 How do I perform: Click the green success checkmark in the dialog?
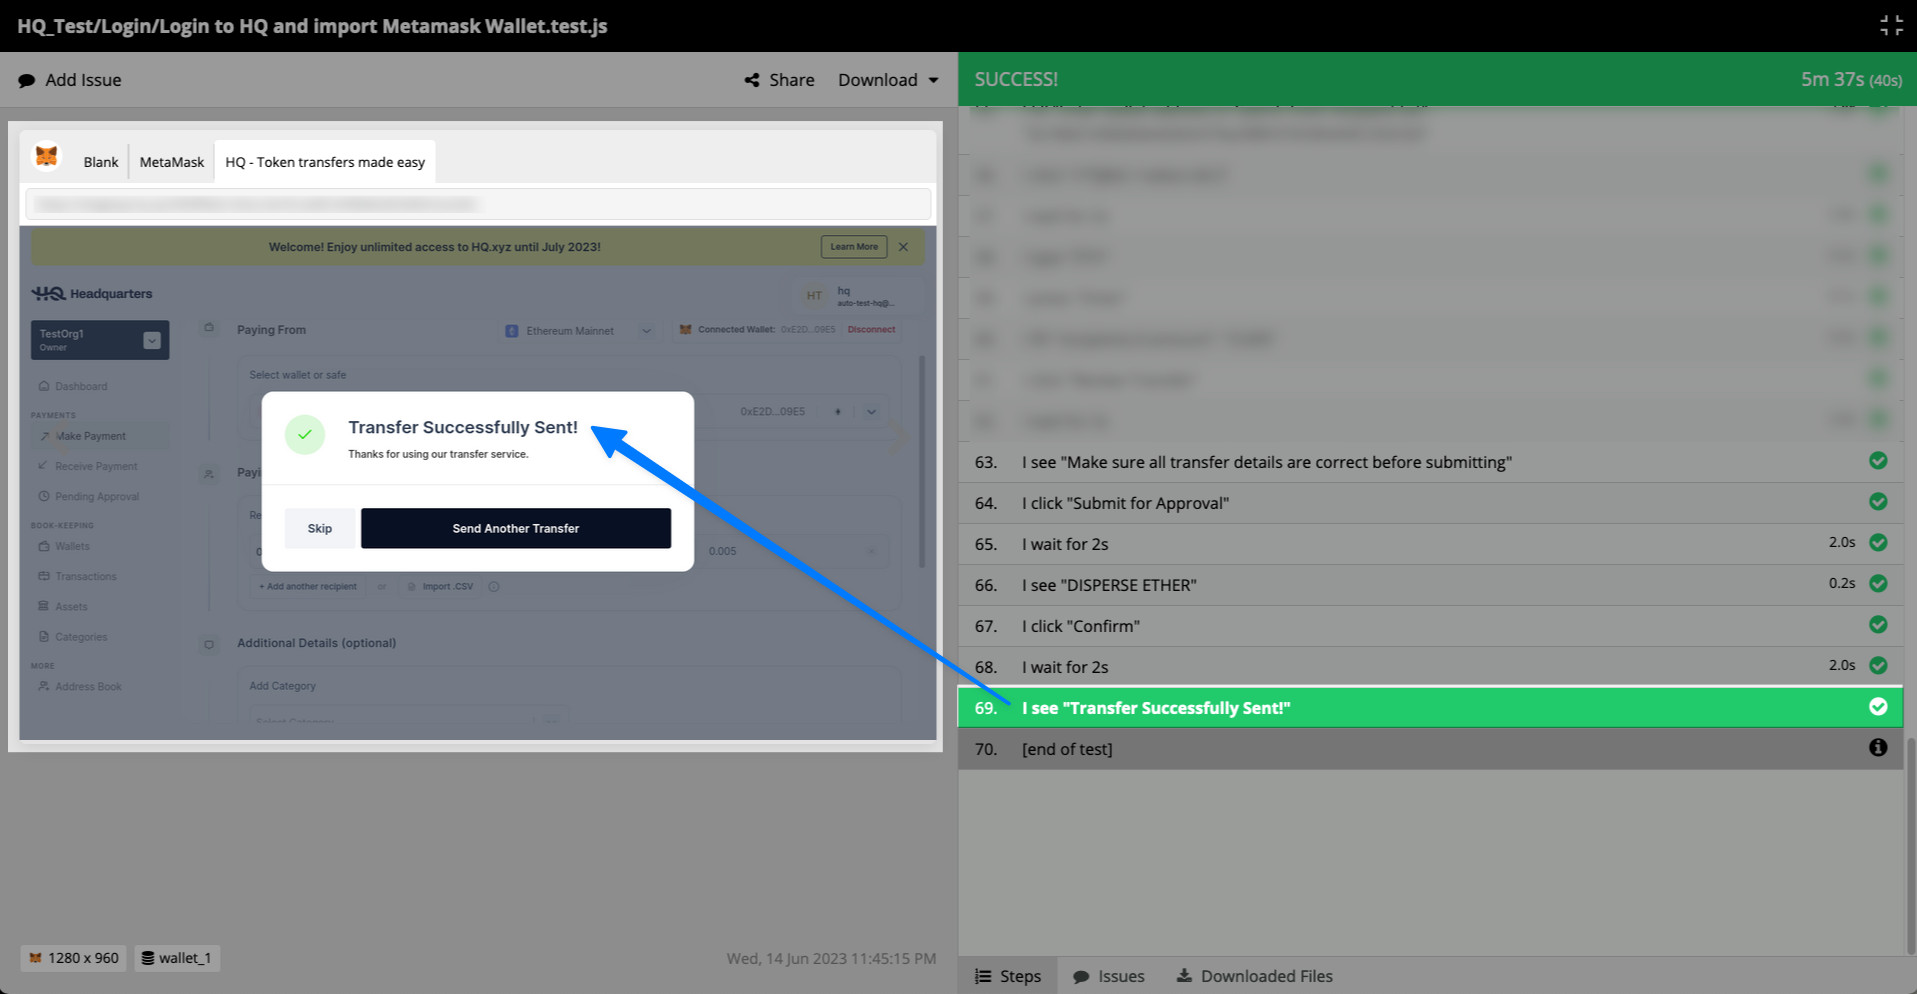point(305,435)
